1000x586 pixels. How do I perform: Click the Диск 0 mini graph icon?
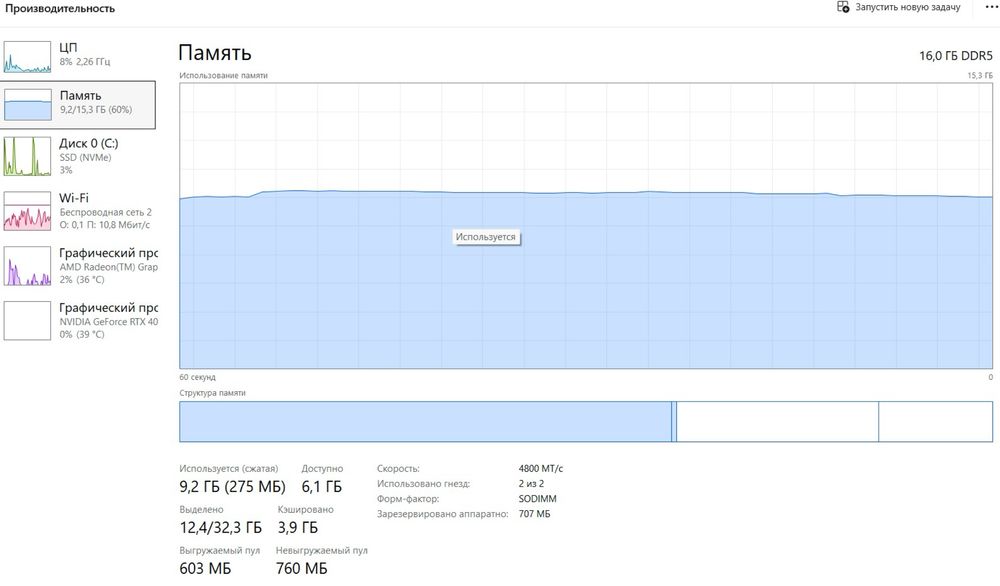point(27,156)
